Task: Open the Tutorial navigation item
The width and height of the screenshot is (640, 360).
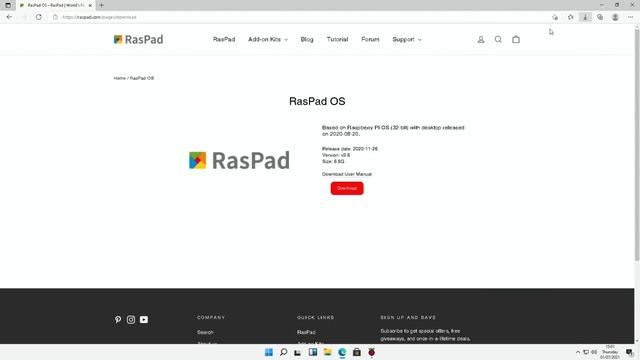Action: 337,40
